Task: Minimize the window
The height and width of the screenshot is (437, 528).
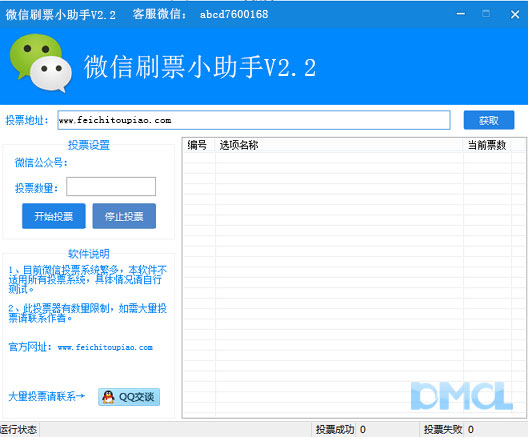Action: click(461, 14)
